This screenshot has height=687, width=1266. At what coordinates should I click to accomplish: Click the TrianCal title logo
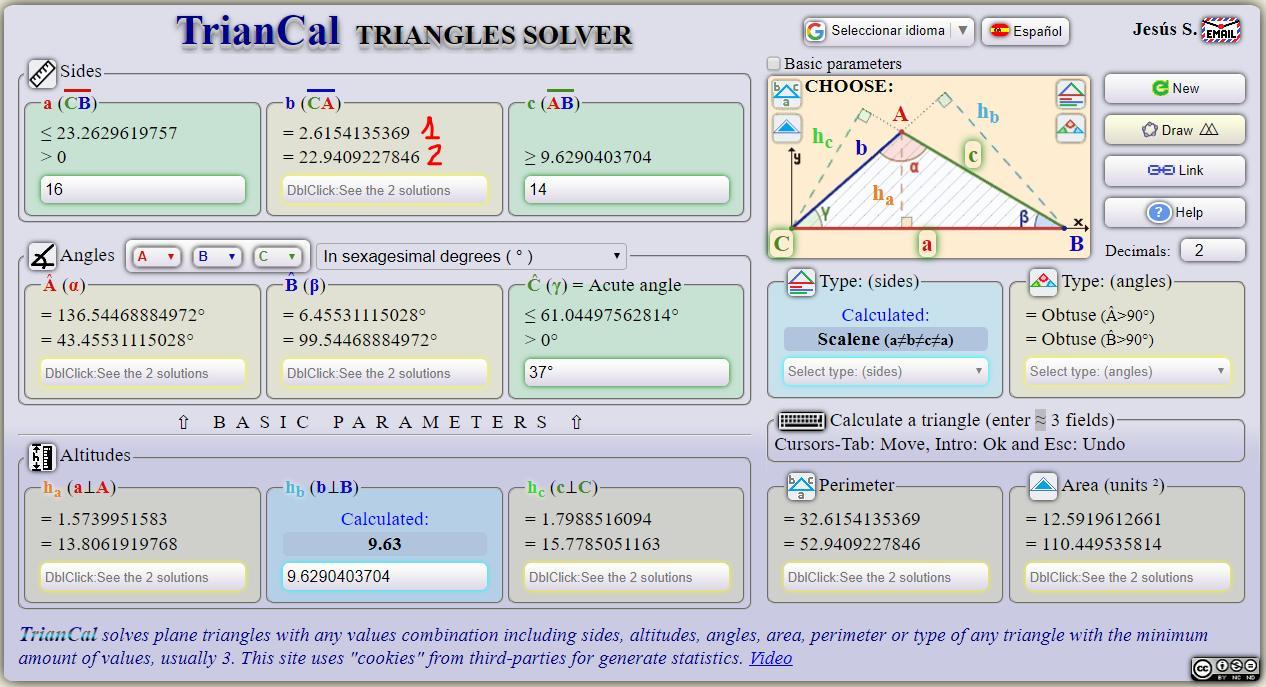(258, 31)
